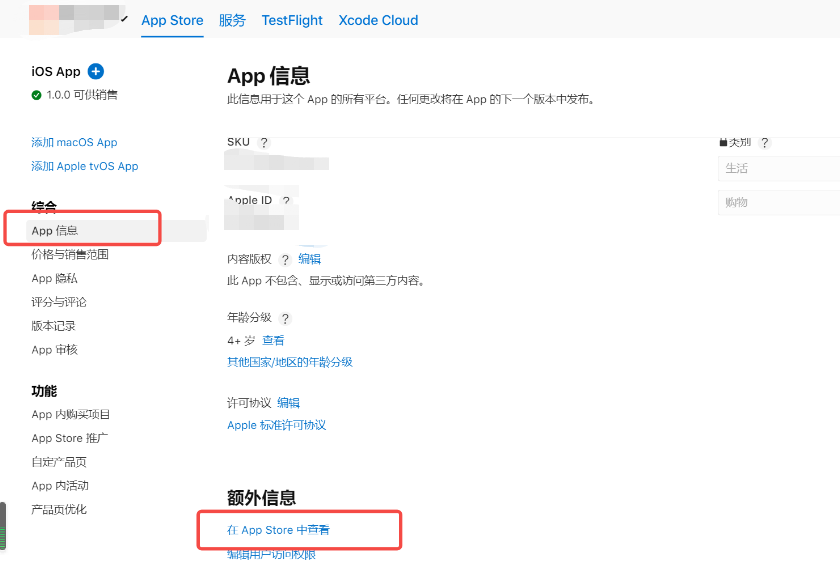Select the 1.0.0 可供销售 version status

coord(74,95)
